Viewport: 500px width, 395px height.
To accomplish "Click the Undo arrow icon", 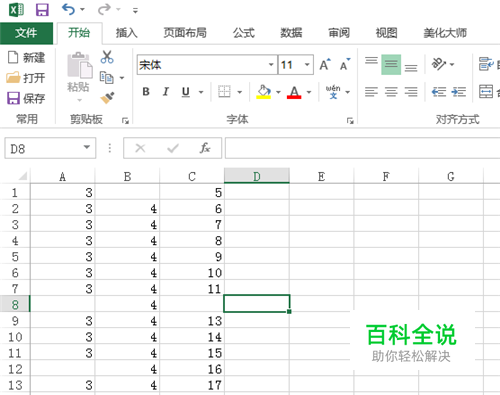I will coord(68,9).
